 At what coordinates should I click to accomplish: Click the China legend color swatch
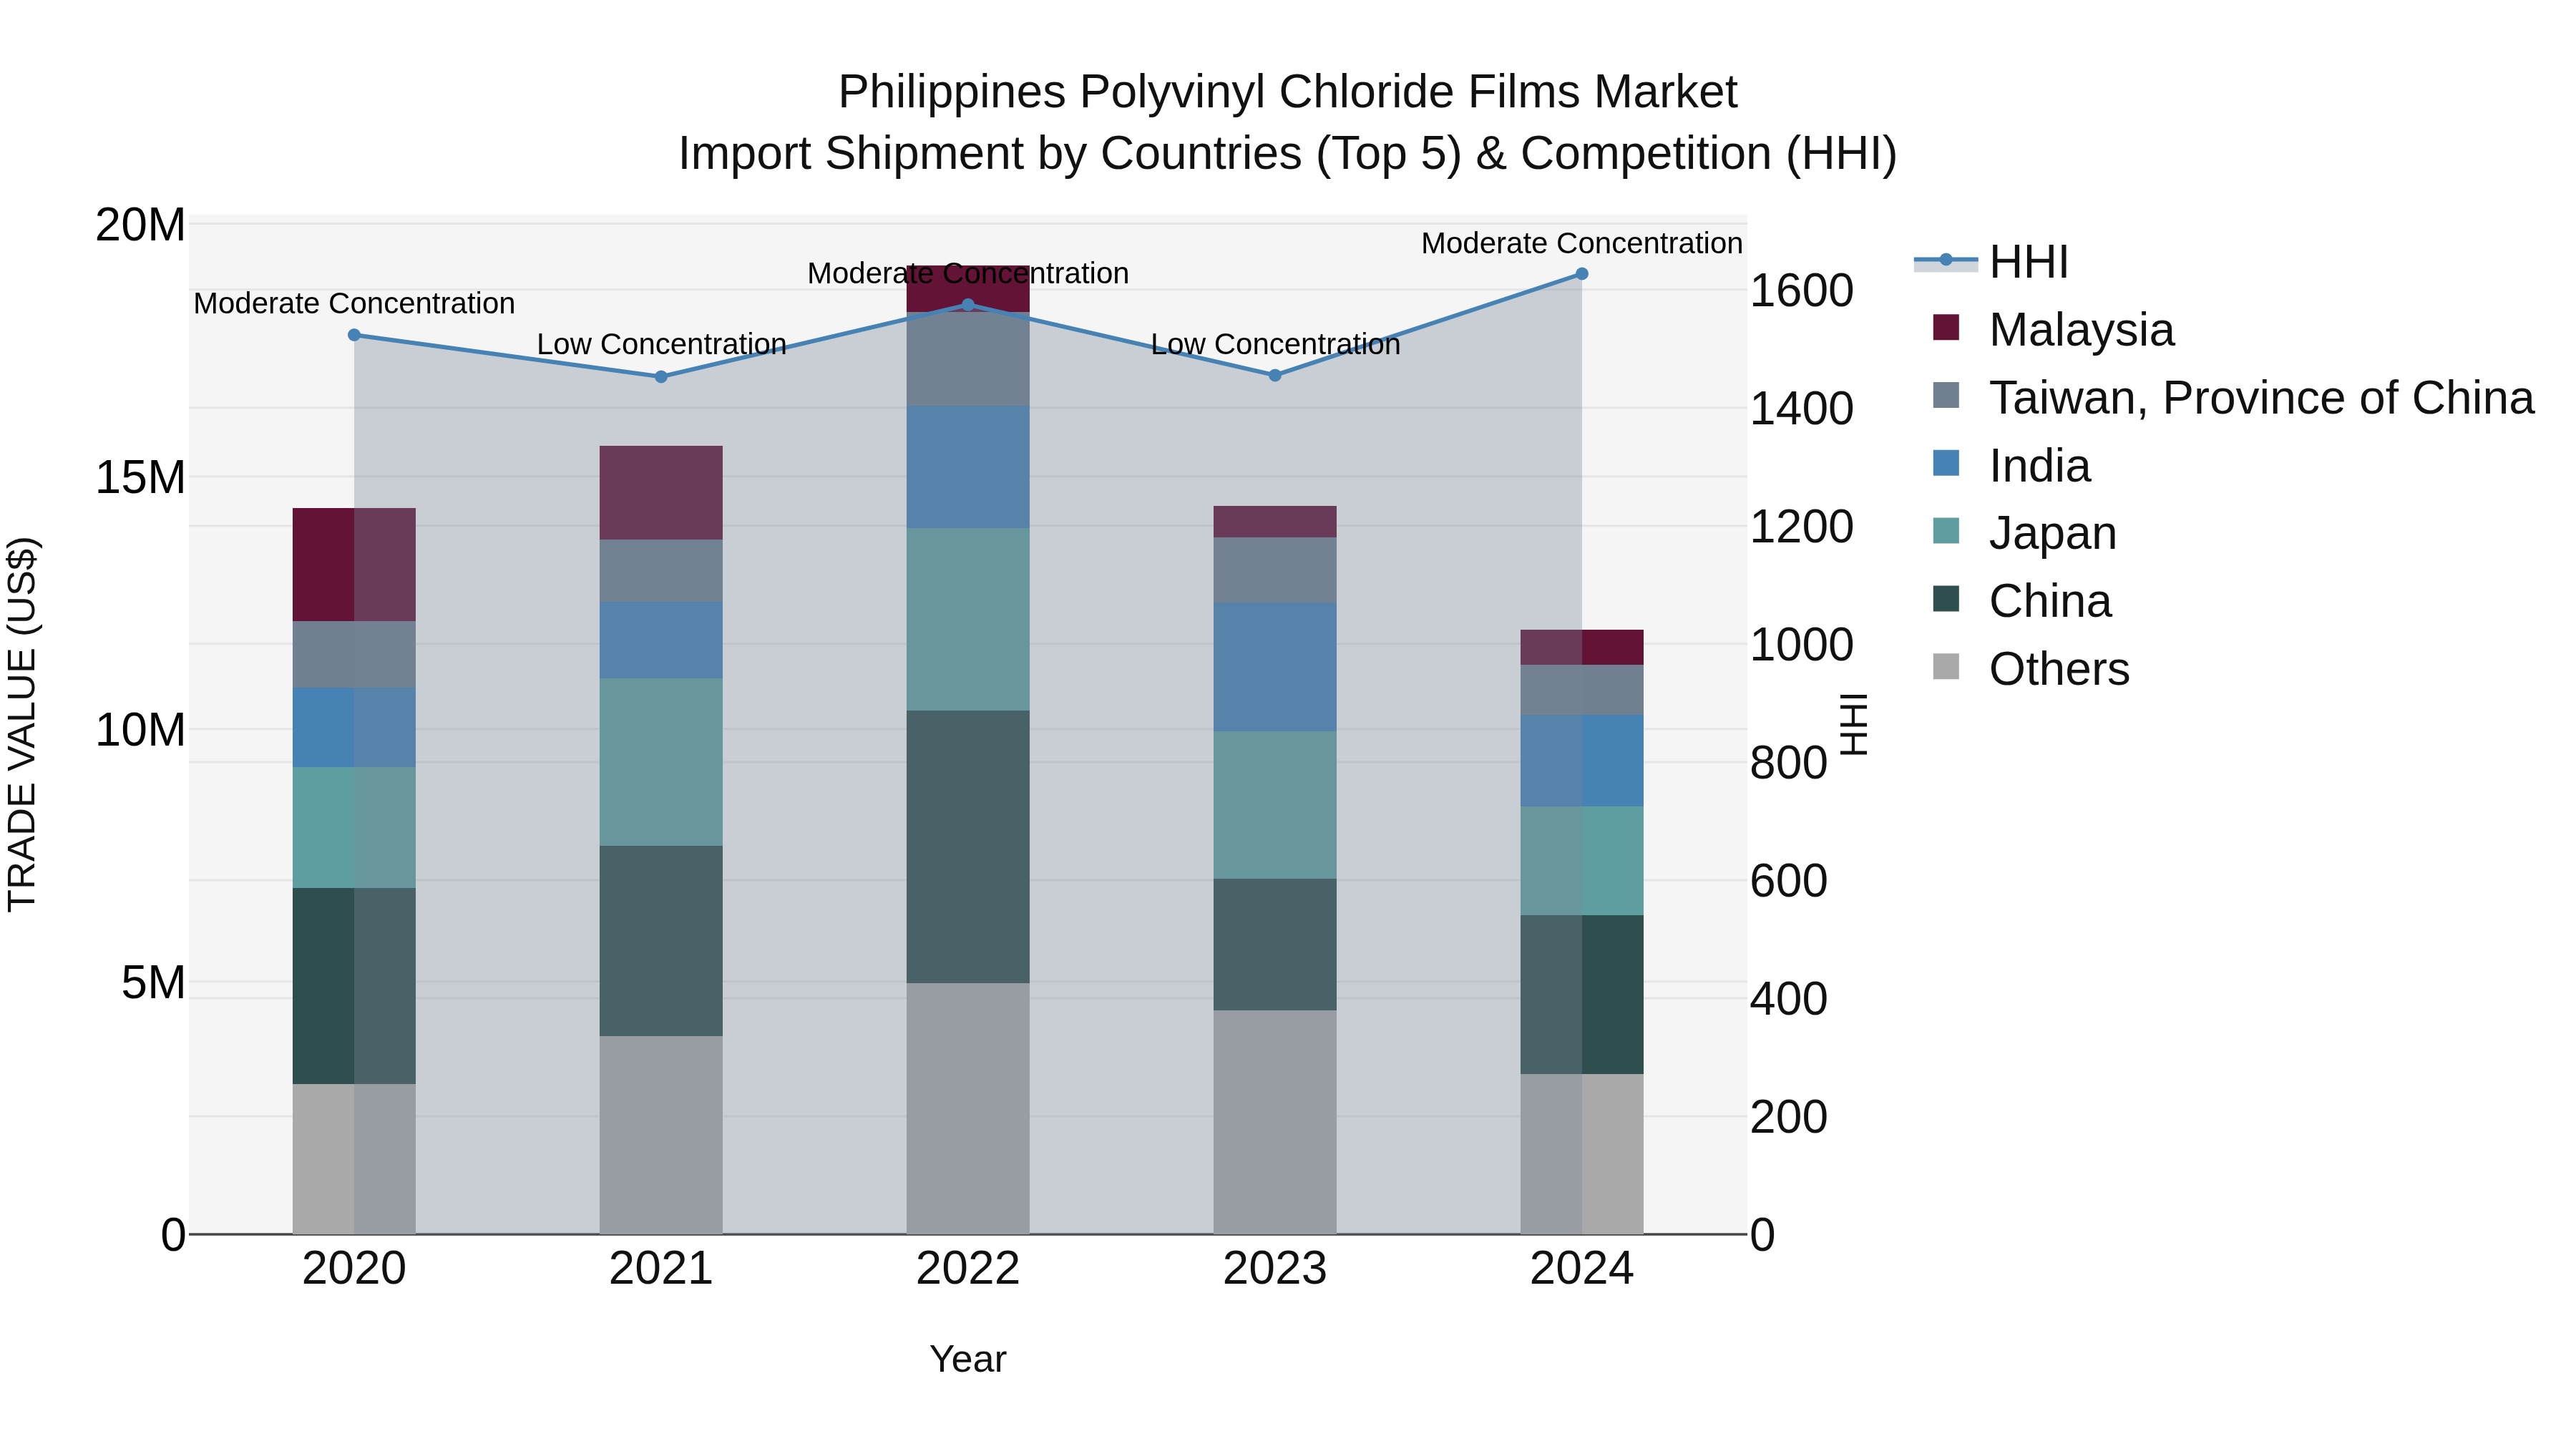(x=1946, y=599)
